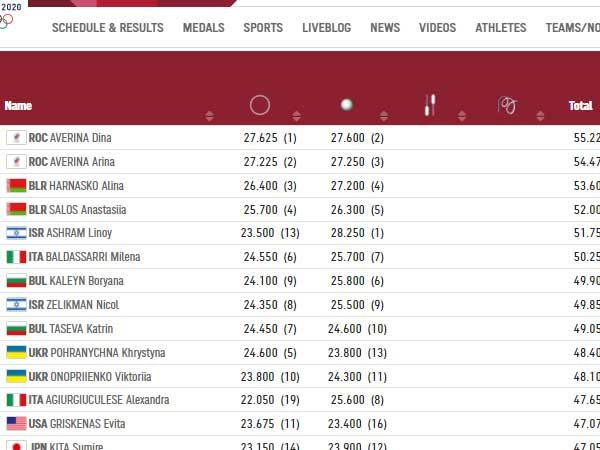Click the ball apparatus icon in header
Image resolution: width=600 pixels, height=450 pixels.
[346, 105]
